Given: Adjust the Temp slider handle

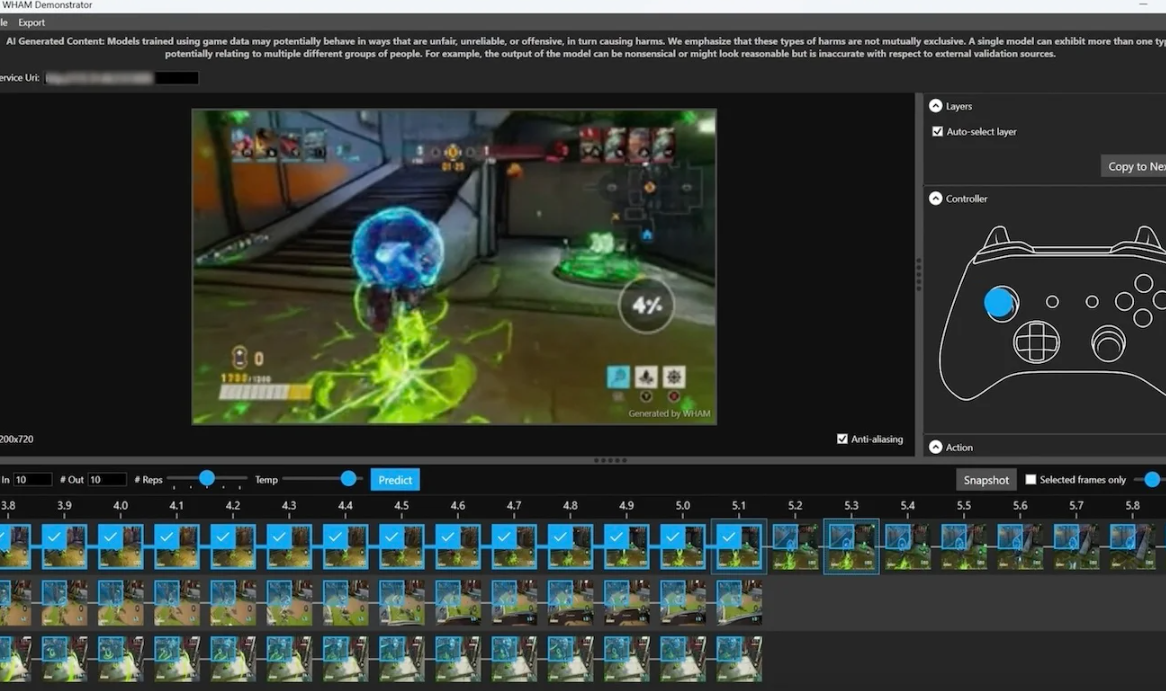Looking at the screenshot, I should click(348, 478).
